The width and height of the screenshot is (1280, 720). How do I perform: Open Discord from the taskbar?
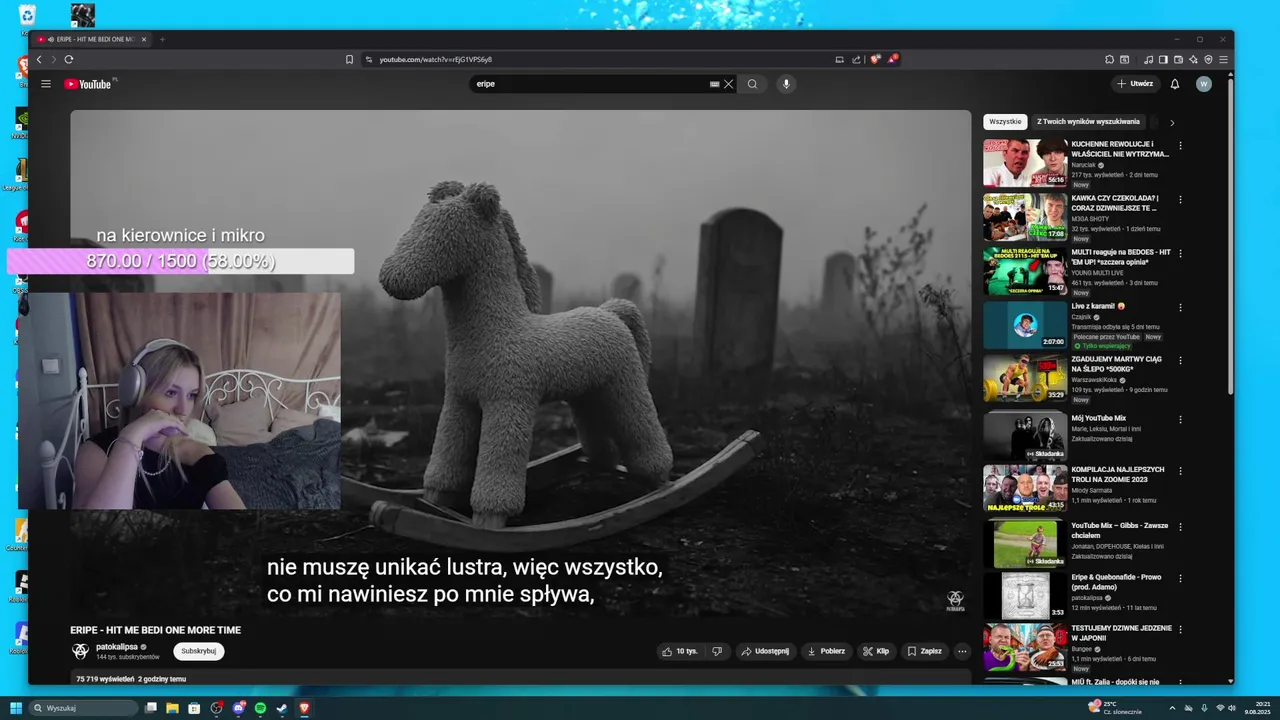click(x=238, y=708)
